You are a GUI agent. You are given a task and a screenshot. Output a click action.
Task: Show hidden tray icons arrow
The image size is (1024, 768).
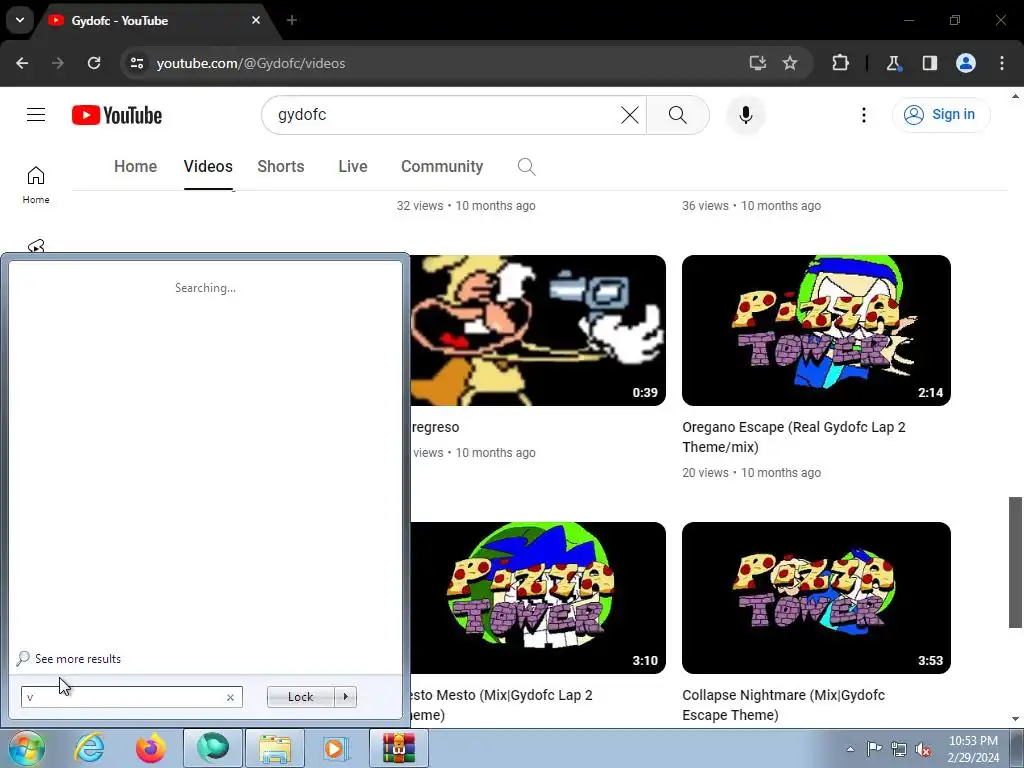tap(850, 749)
